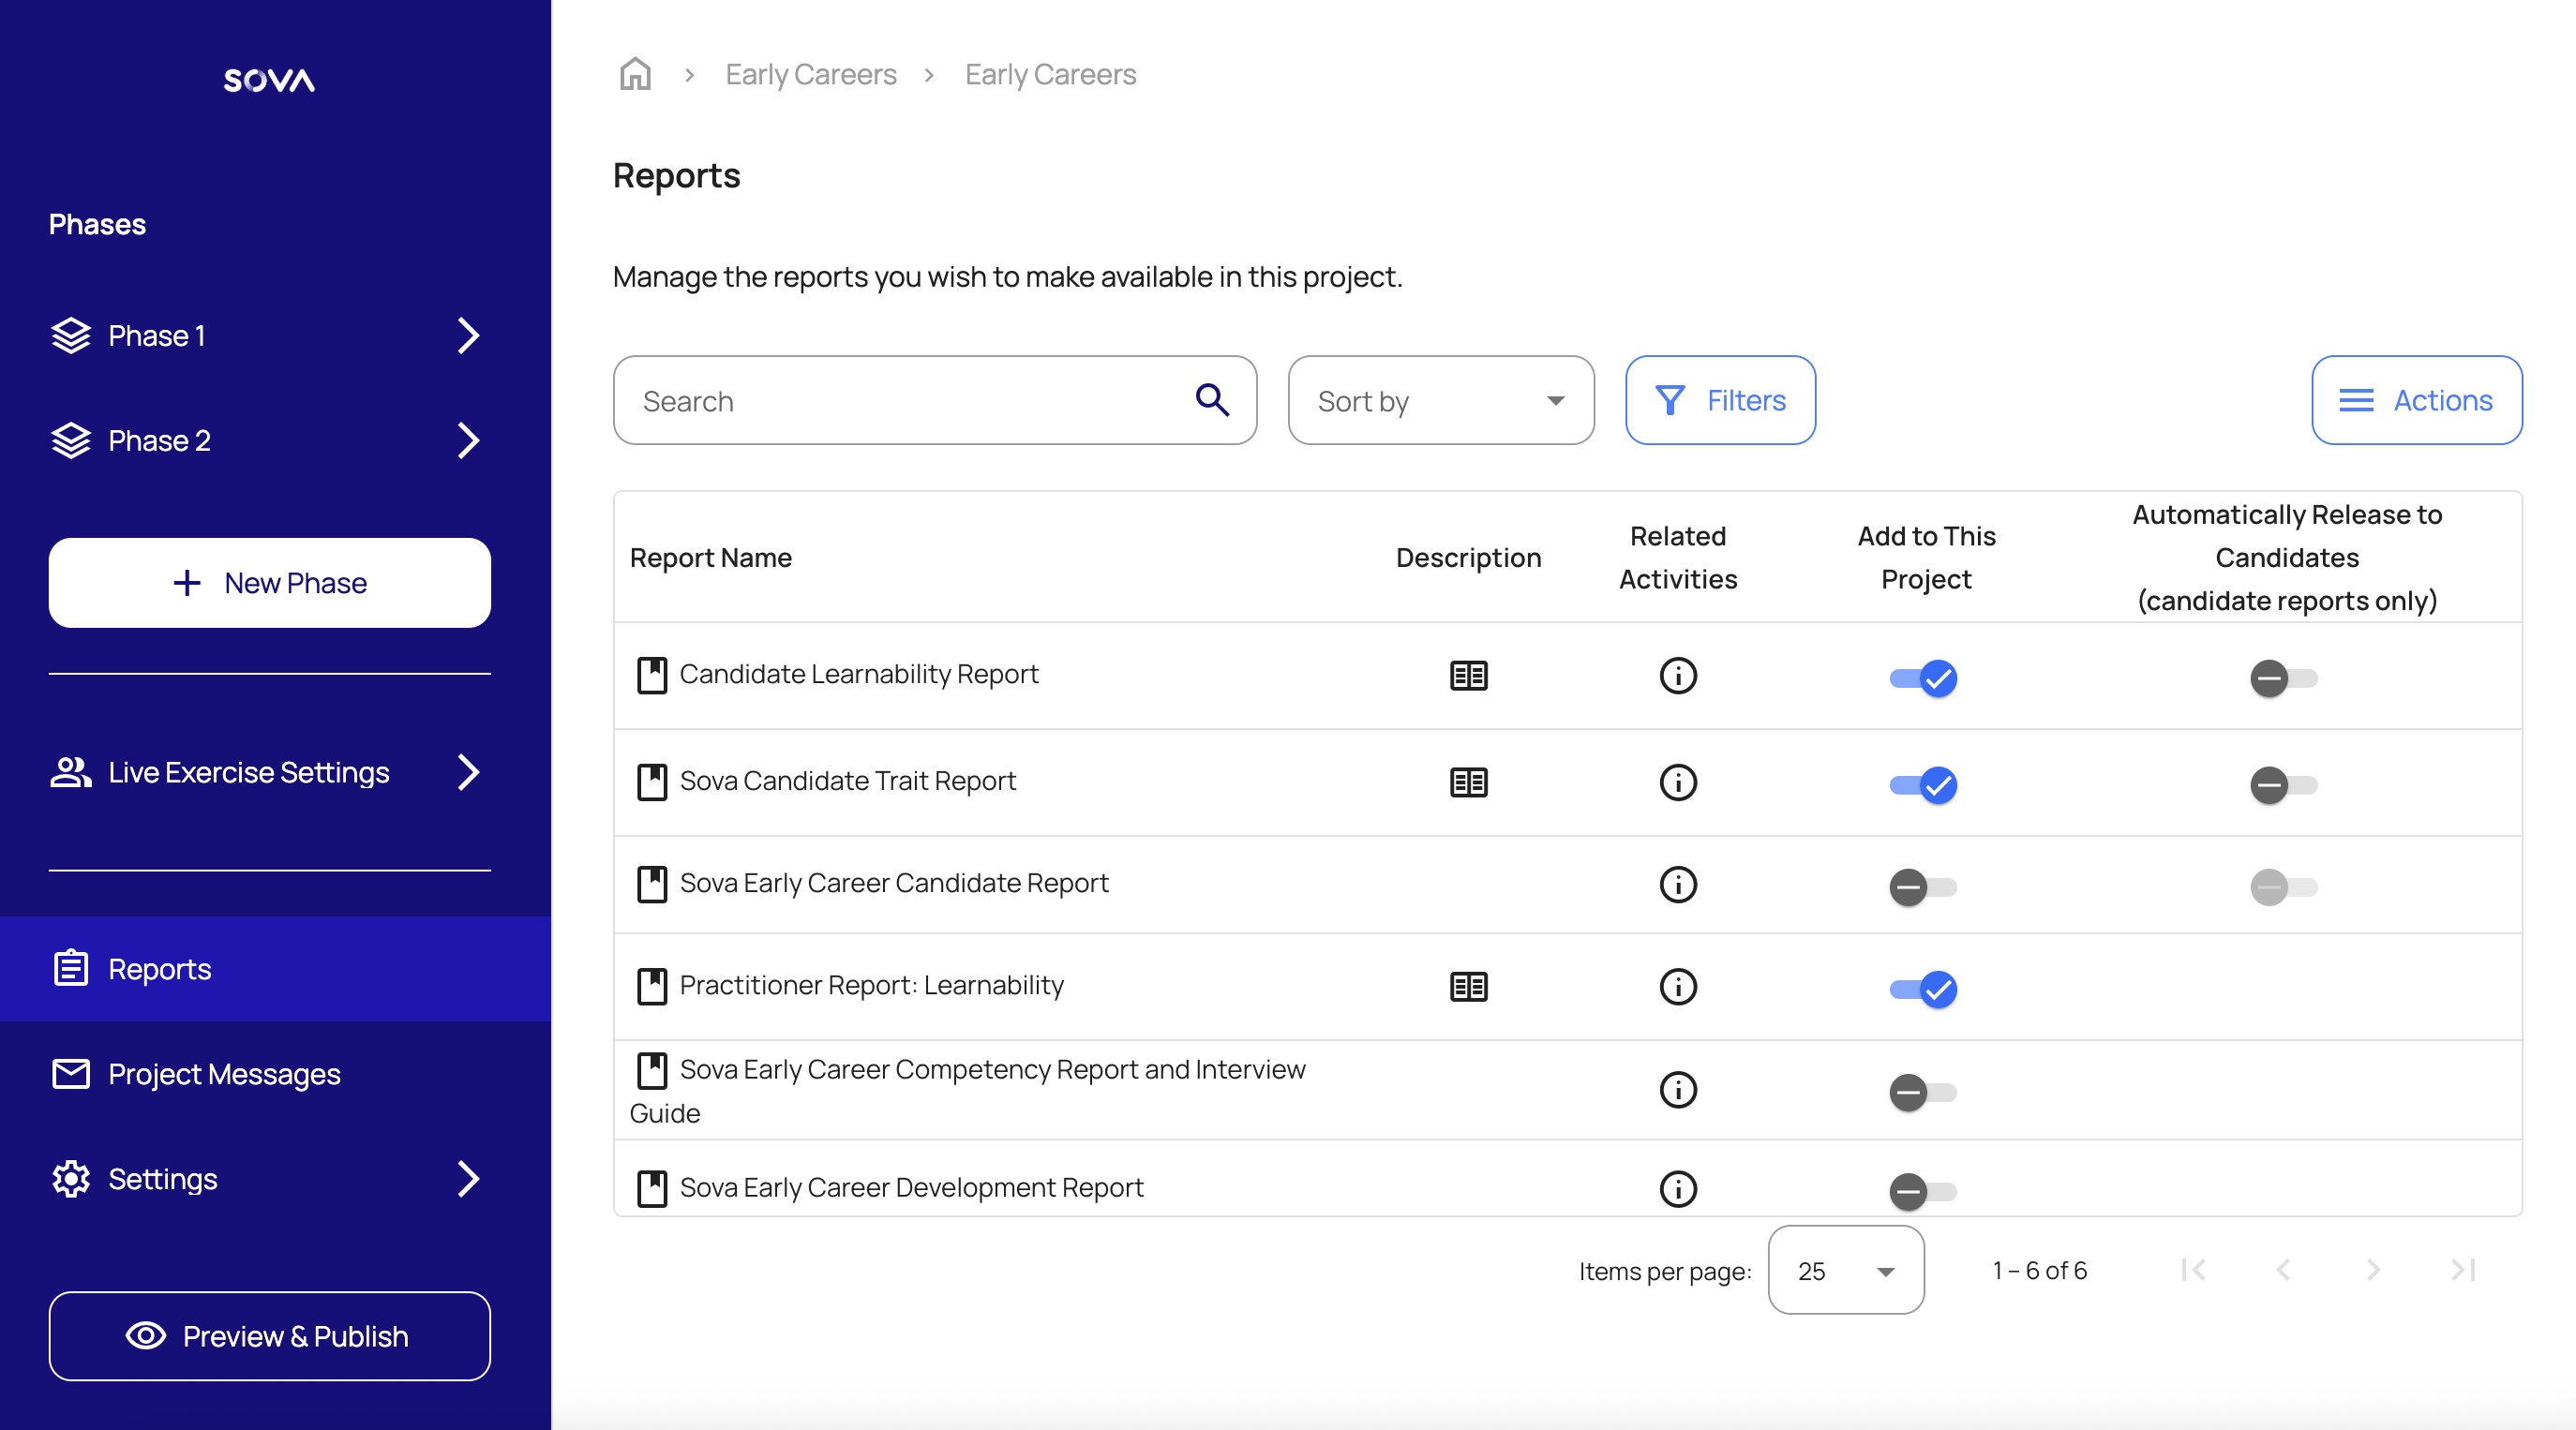Click the search magnifier icon
Viewport: 2576px width, 1430px height.
pos(1212,400)
